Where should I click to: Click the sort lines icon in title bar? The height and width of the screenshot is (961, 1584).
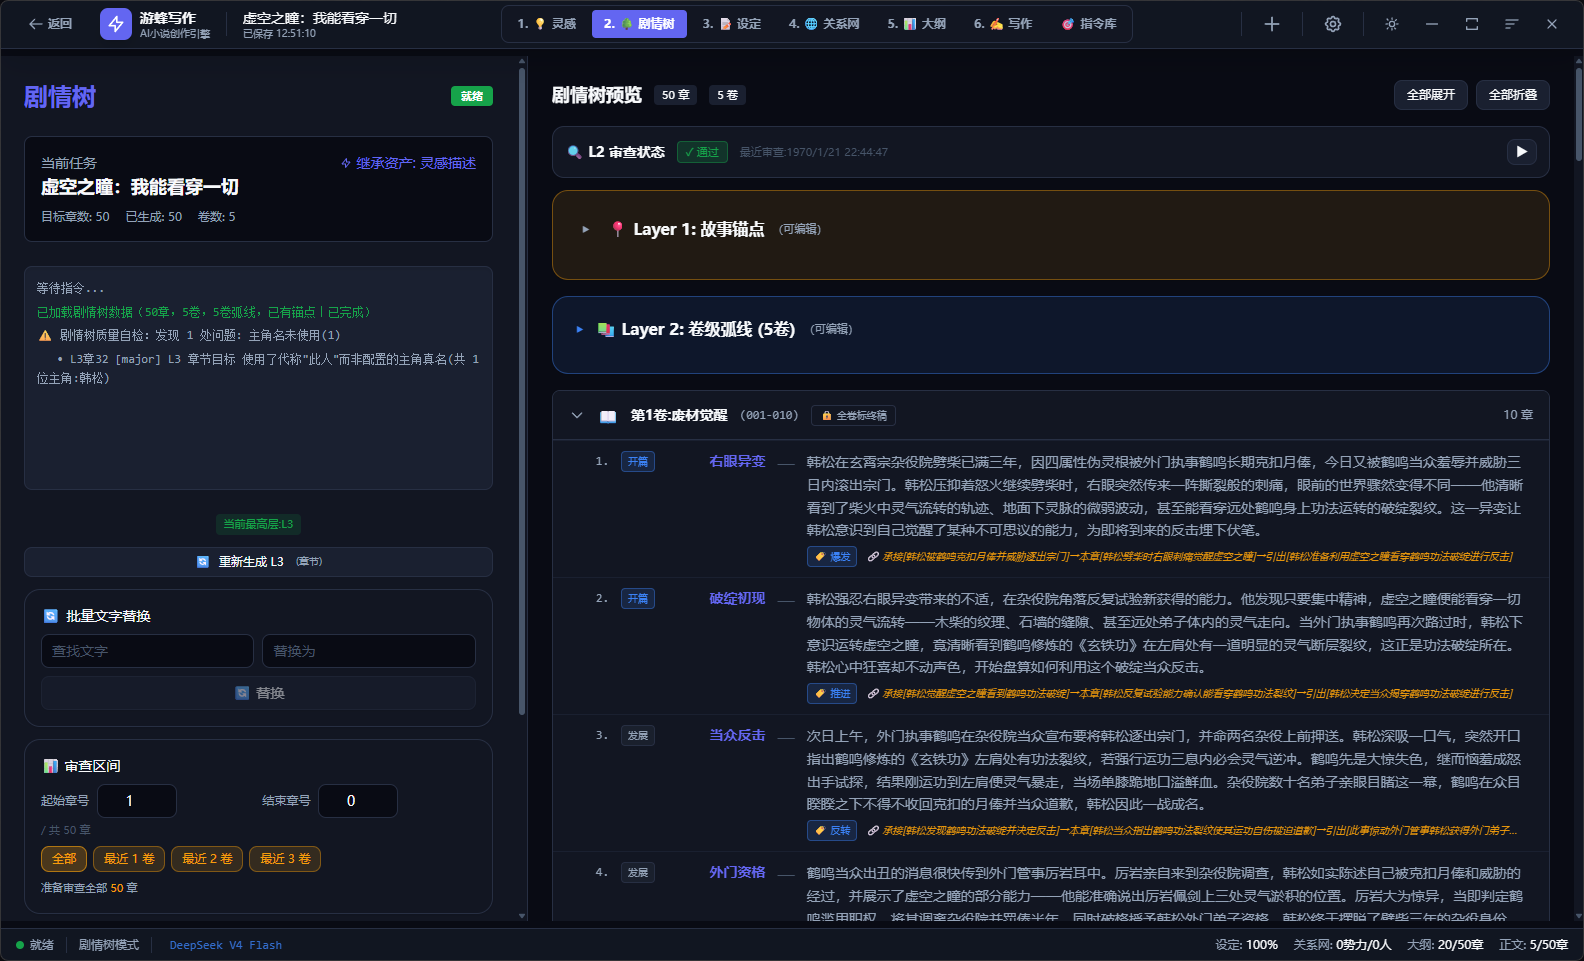[1511, 24]
